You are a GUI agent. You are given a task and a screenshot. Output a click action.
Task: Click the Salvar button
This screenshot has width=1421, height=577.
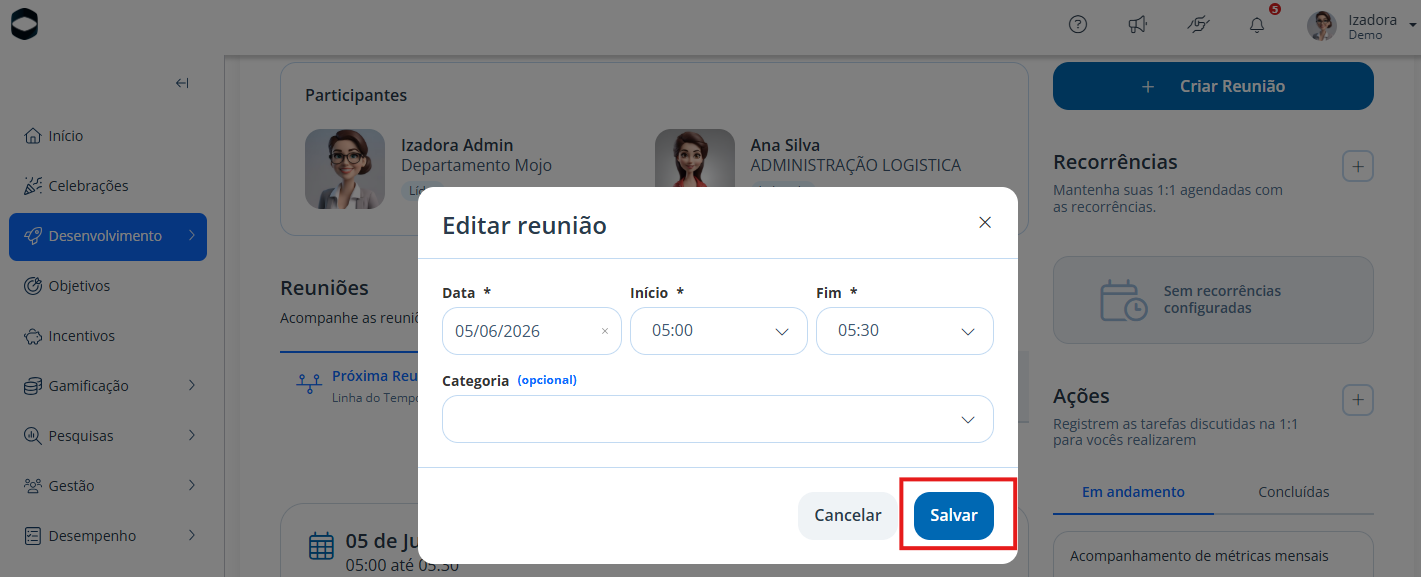point(954,516)
